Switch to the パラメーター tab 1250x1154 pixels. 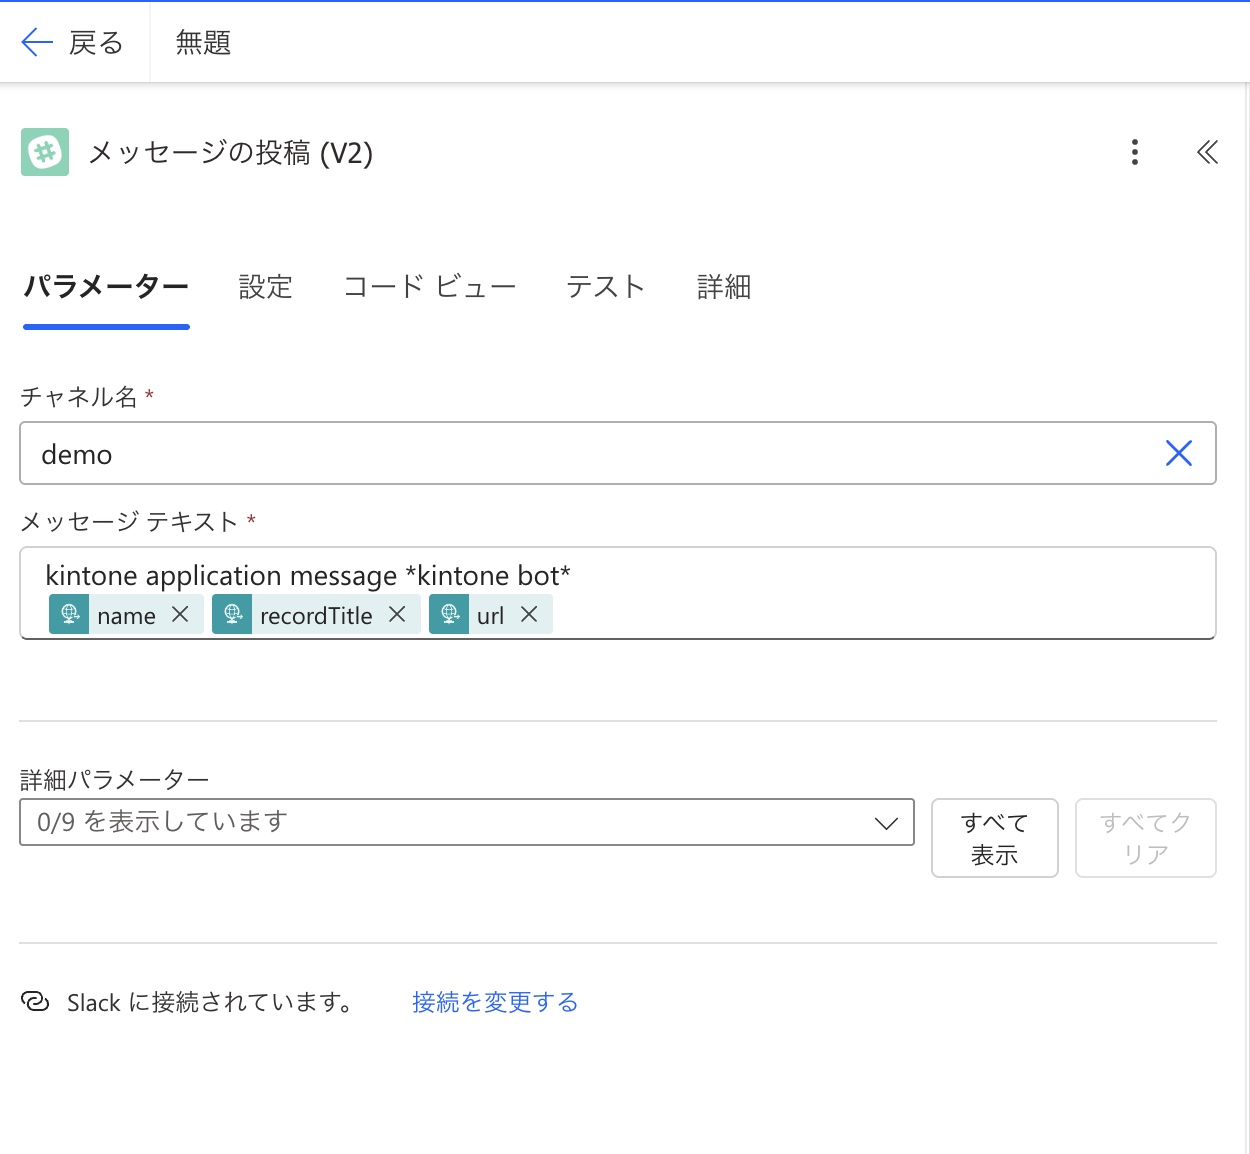[106, 287]
